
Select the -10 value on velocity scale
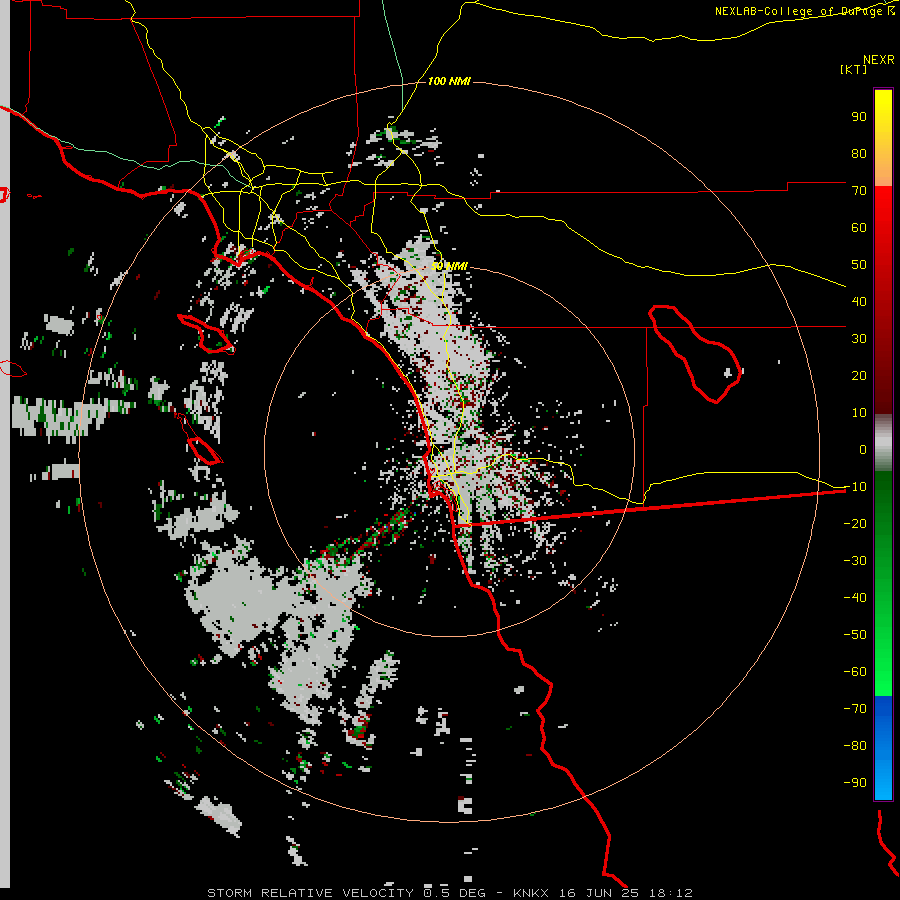click(x=855, y=487)
